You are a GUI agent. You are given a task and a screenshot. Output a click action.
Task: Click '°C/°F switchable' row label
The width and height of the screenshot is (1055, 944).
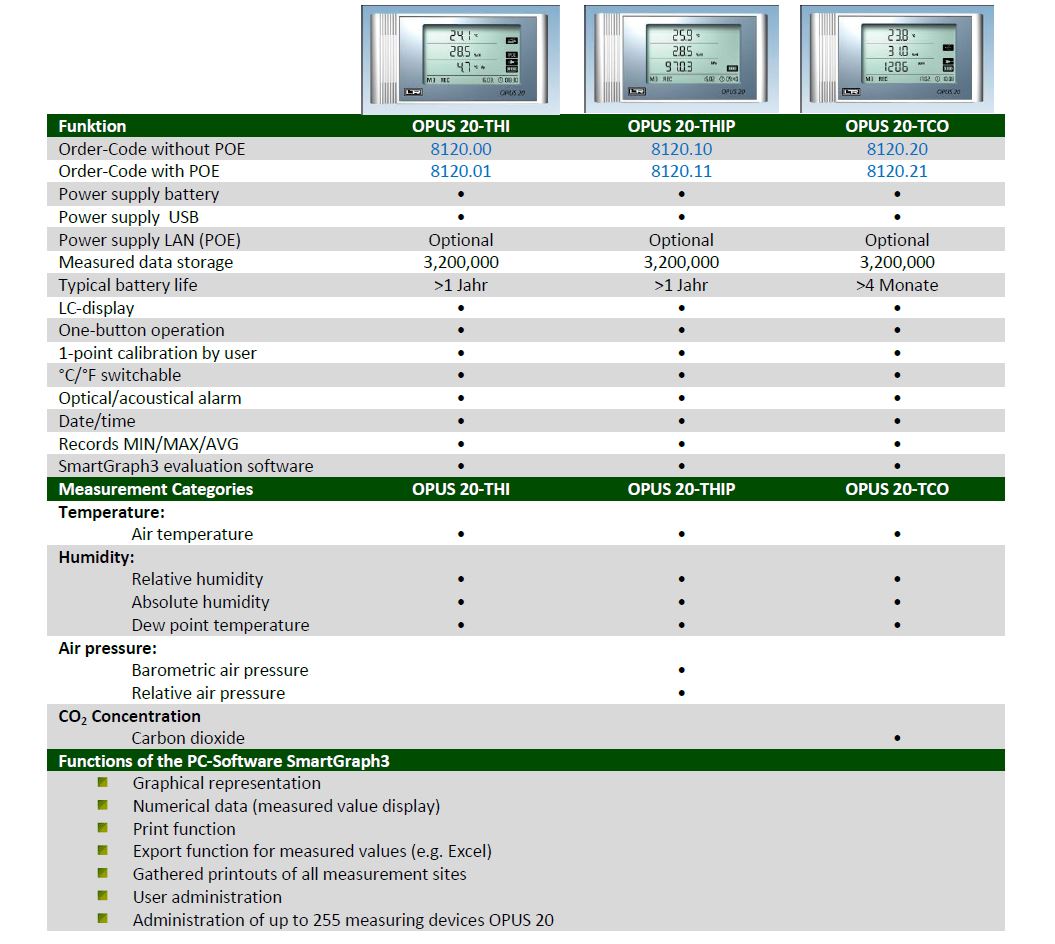coord(120,375)
